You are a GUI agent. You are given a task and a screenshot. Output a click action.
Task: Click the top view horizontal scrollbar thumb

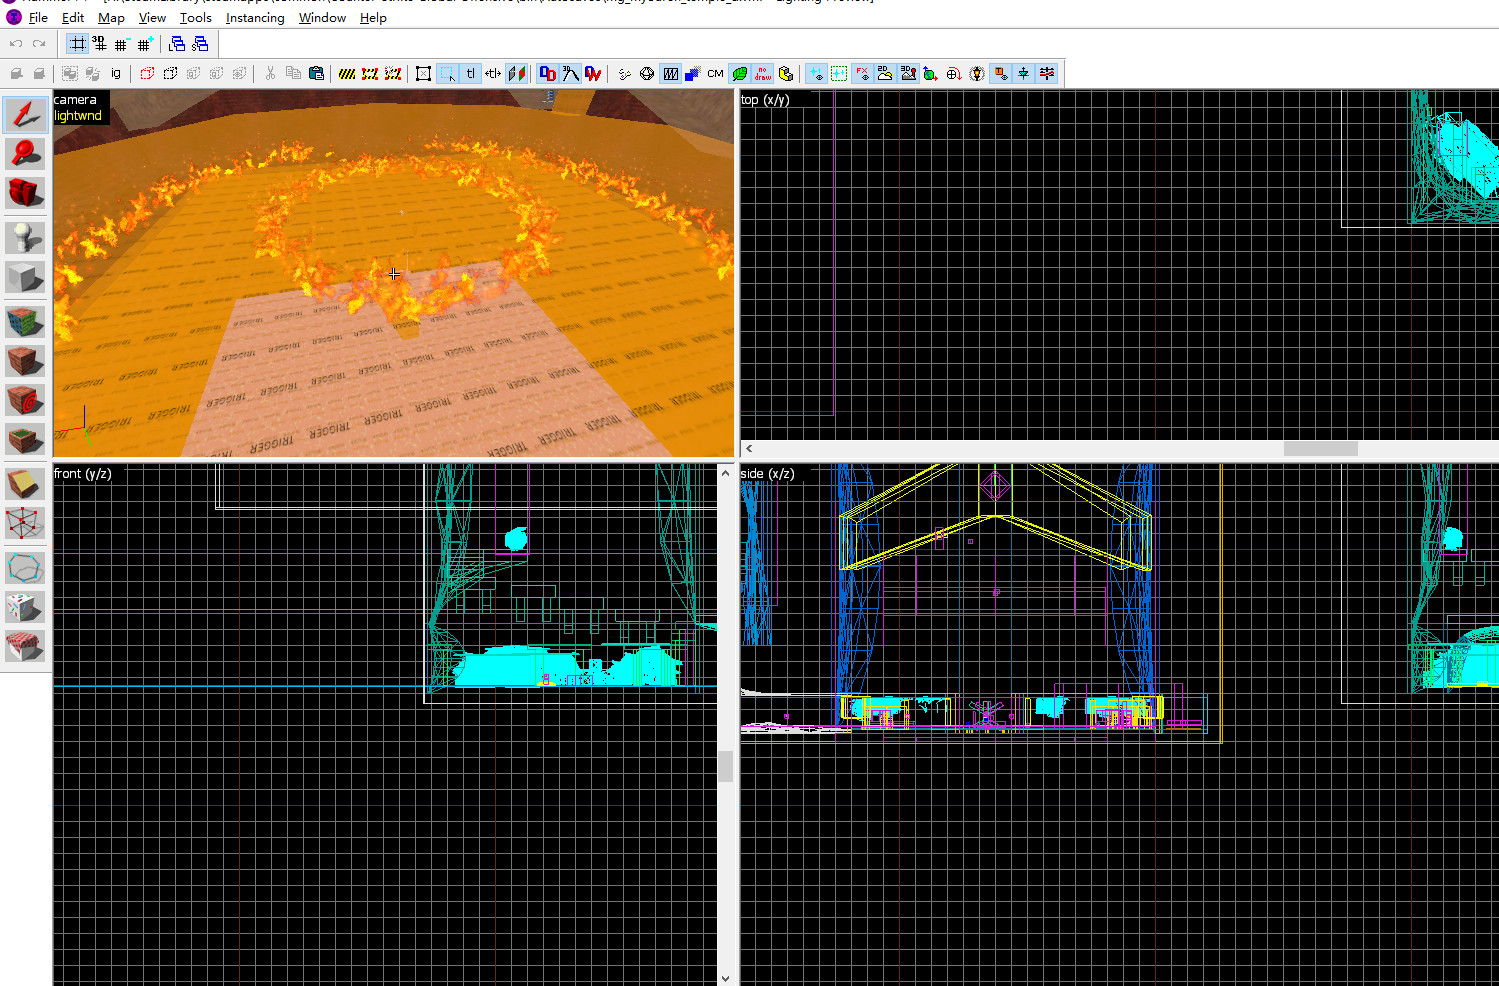click(x=1320, y=448)
